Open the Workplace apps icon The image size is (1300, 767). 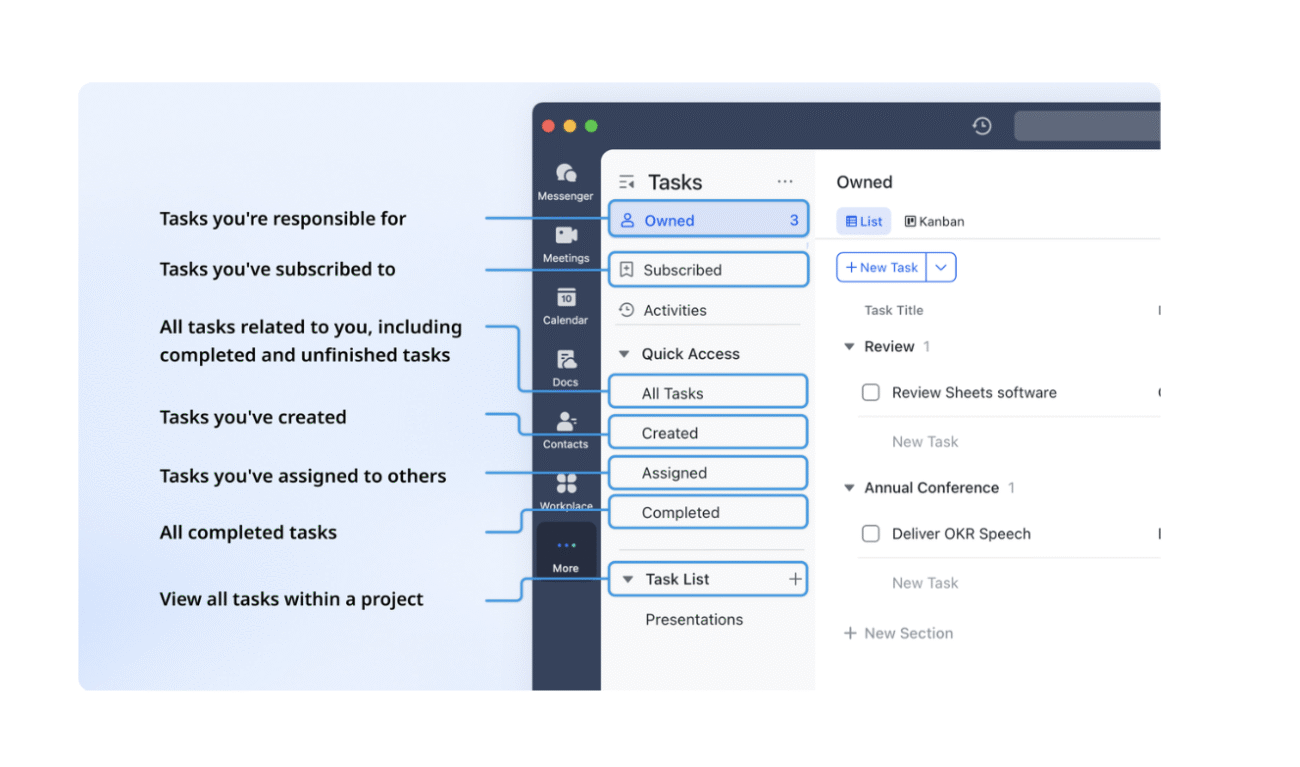(x=566, y=485)
